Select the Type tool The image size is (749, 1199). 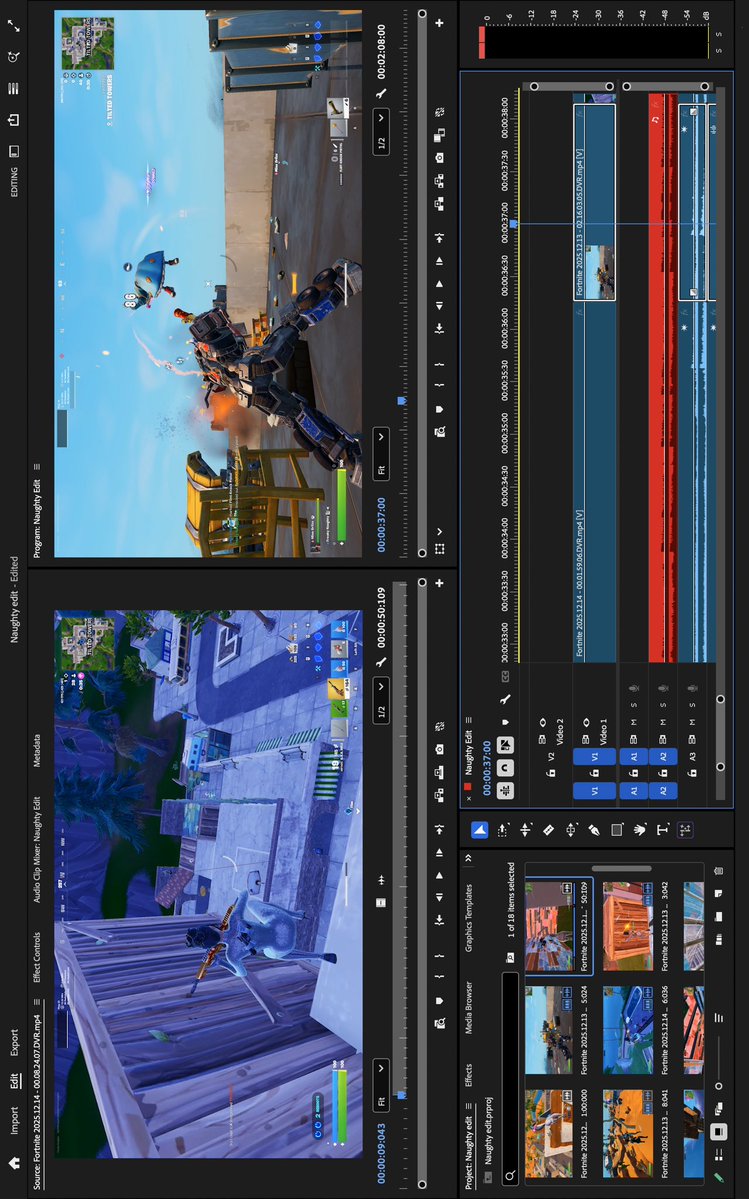tap(663, 830)
